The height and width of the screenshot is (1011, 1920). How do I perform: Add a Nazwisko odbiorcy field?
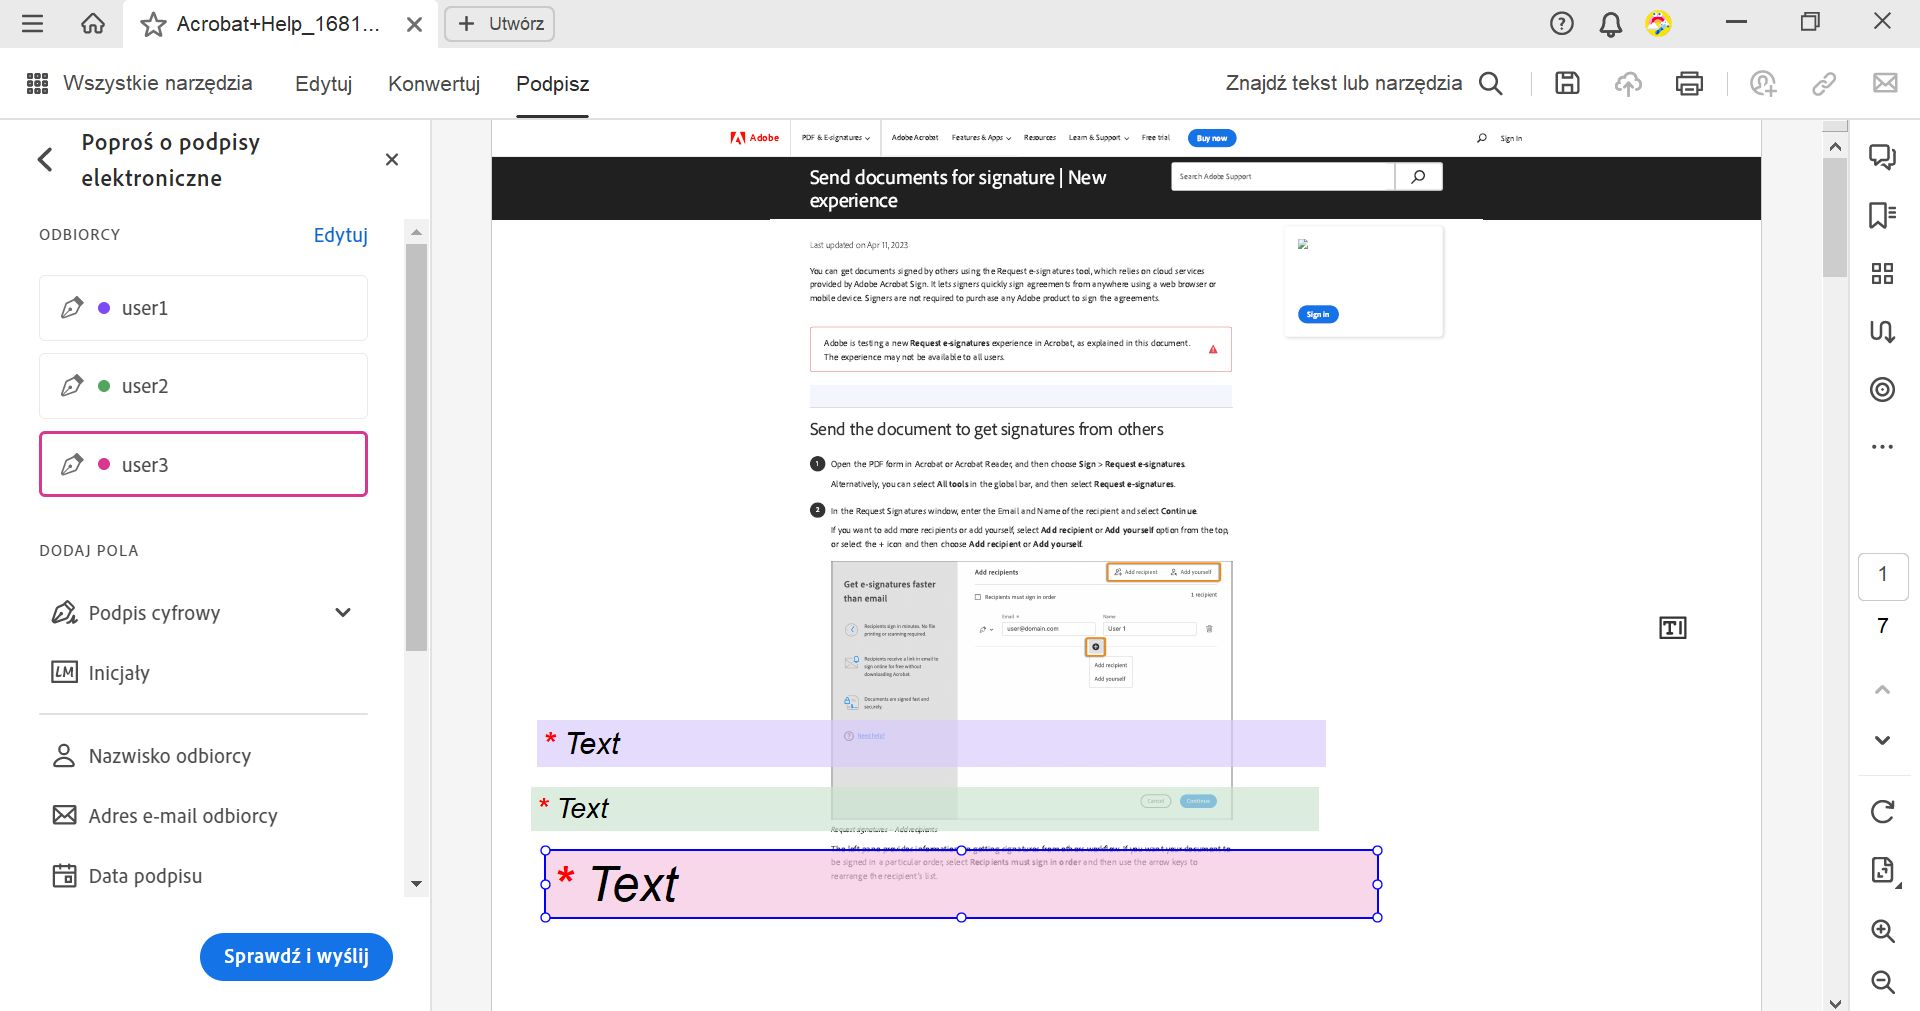tap(151, 756)
